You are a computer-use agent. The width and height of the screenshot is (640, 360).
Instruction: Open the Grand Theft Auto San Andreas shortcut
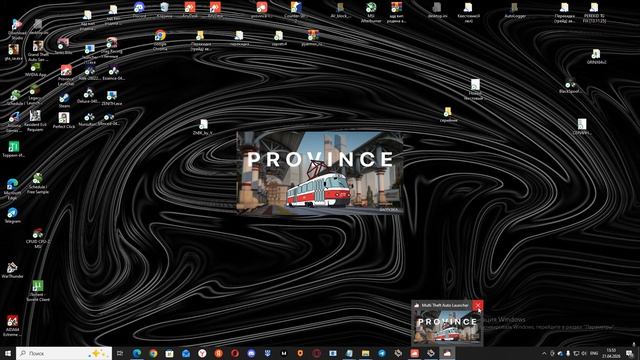coord(38,51)
